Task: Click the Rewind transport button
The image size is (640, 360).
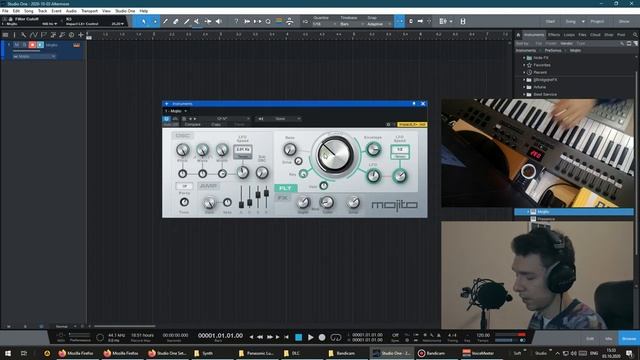Action: coord(260,337)
